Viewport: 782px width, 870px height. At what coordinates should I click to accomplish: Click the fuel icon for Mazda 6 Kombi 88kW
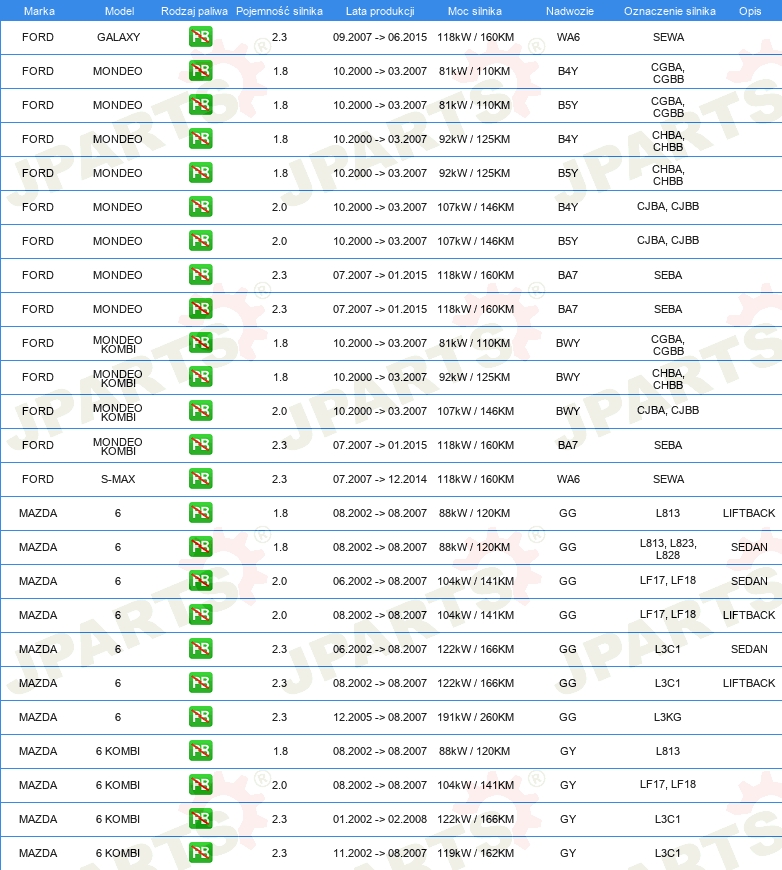(200, 751)
